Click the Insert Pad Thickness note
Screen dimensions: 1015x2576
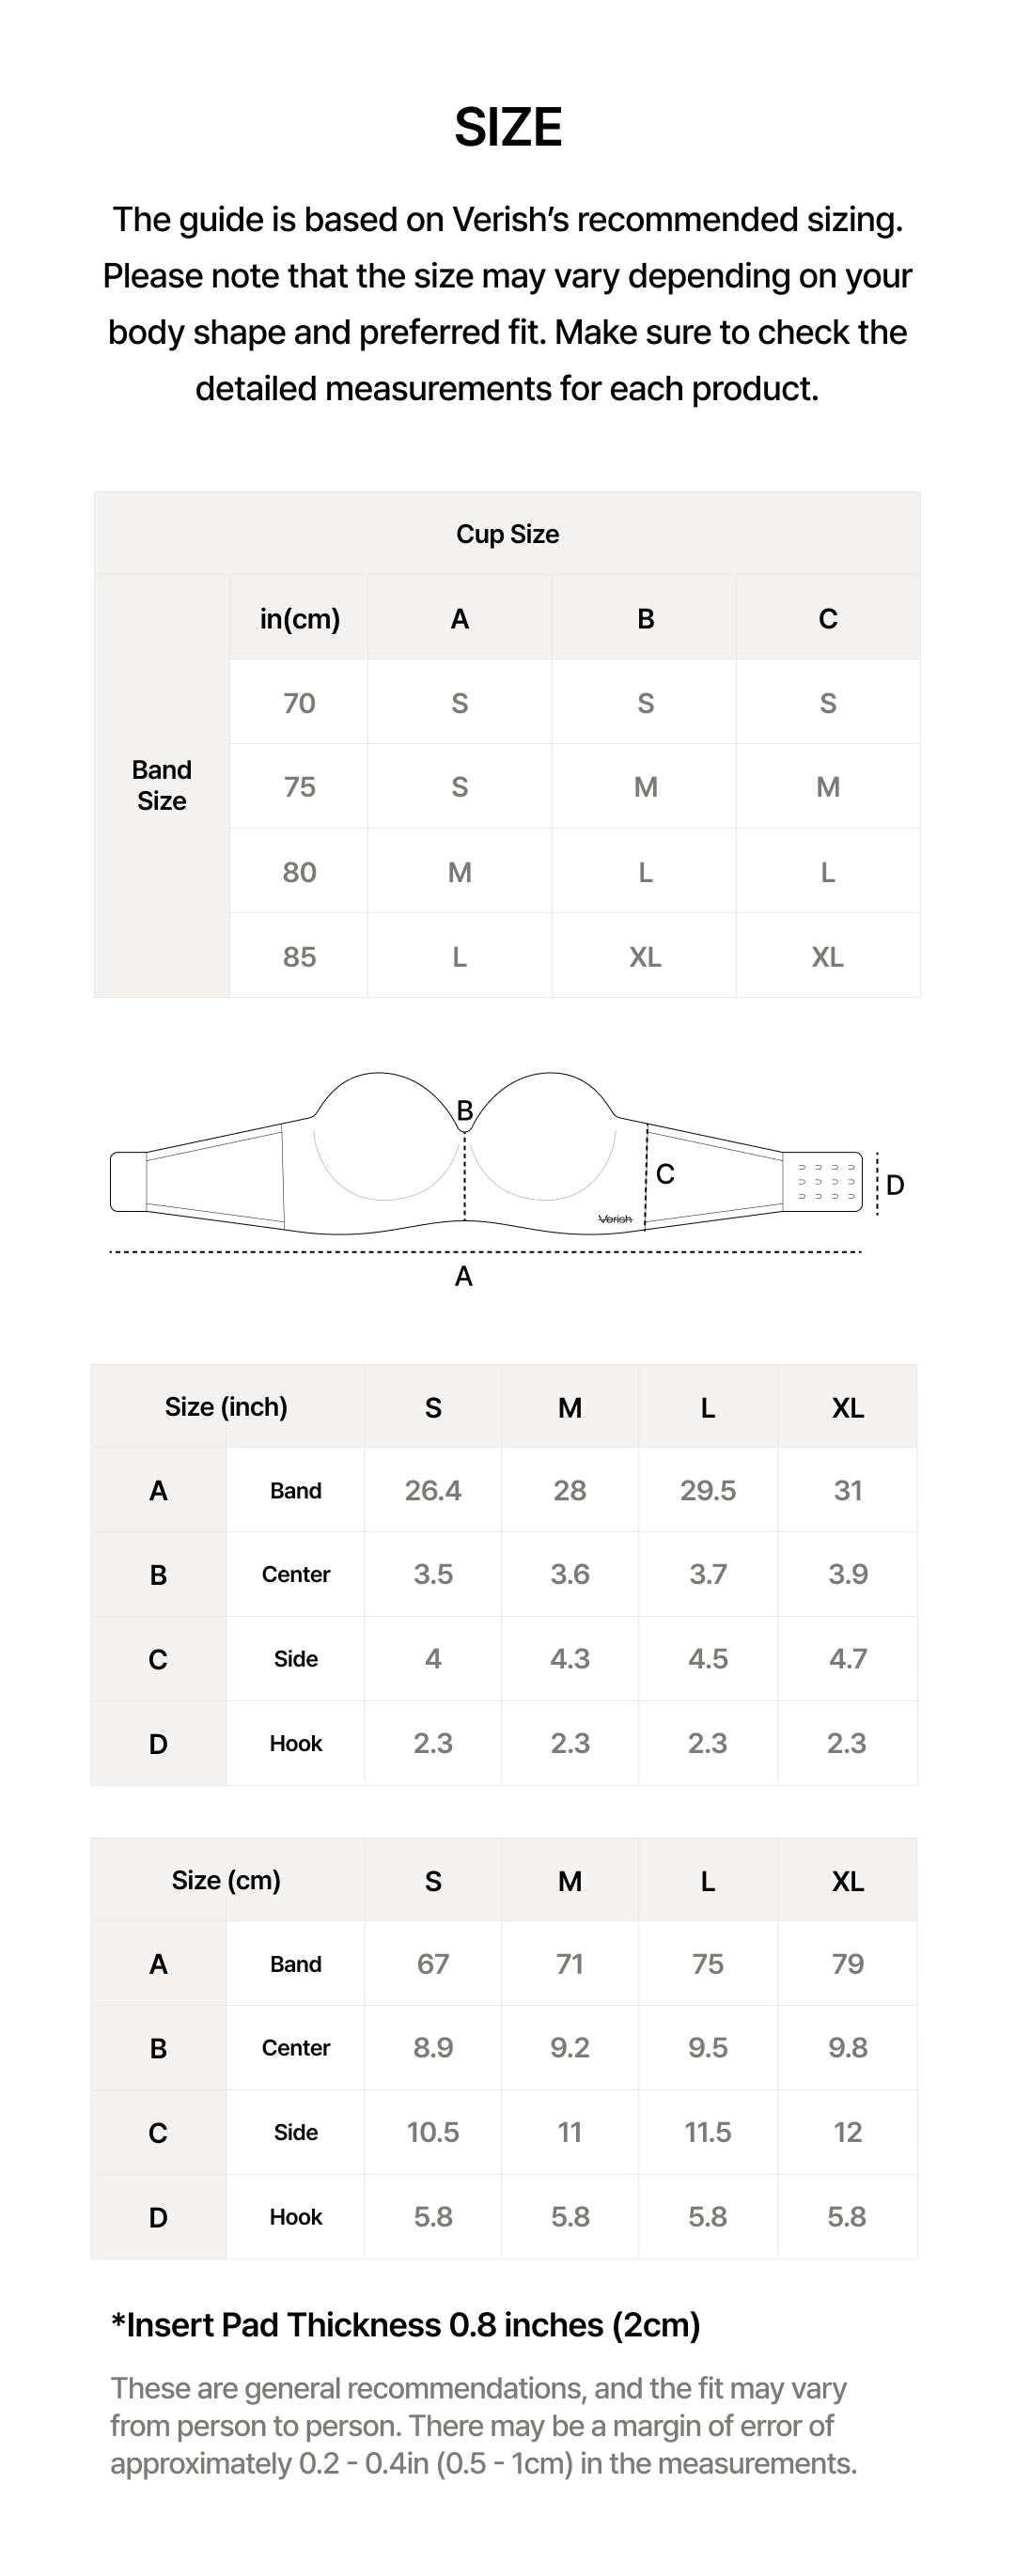[x=405, y=2325]
